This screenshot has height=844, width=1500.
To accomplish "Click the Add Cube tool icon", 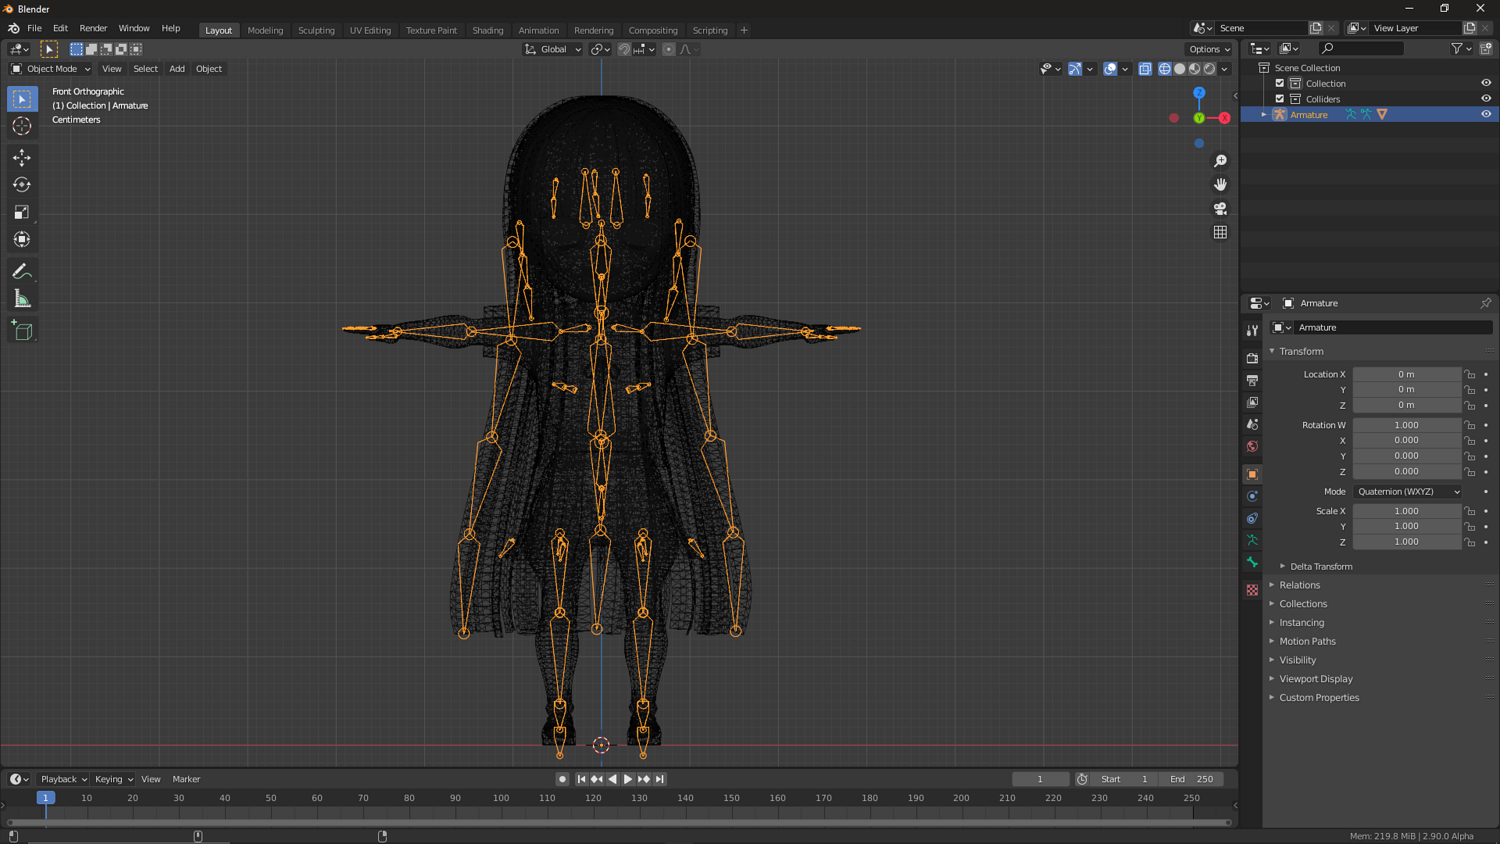I will pyautogui.click(x=22, y=331).
